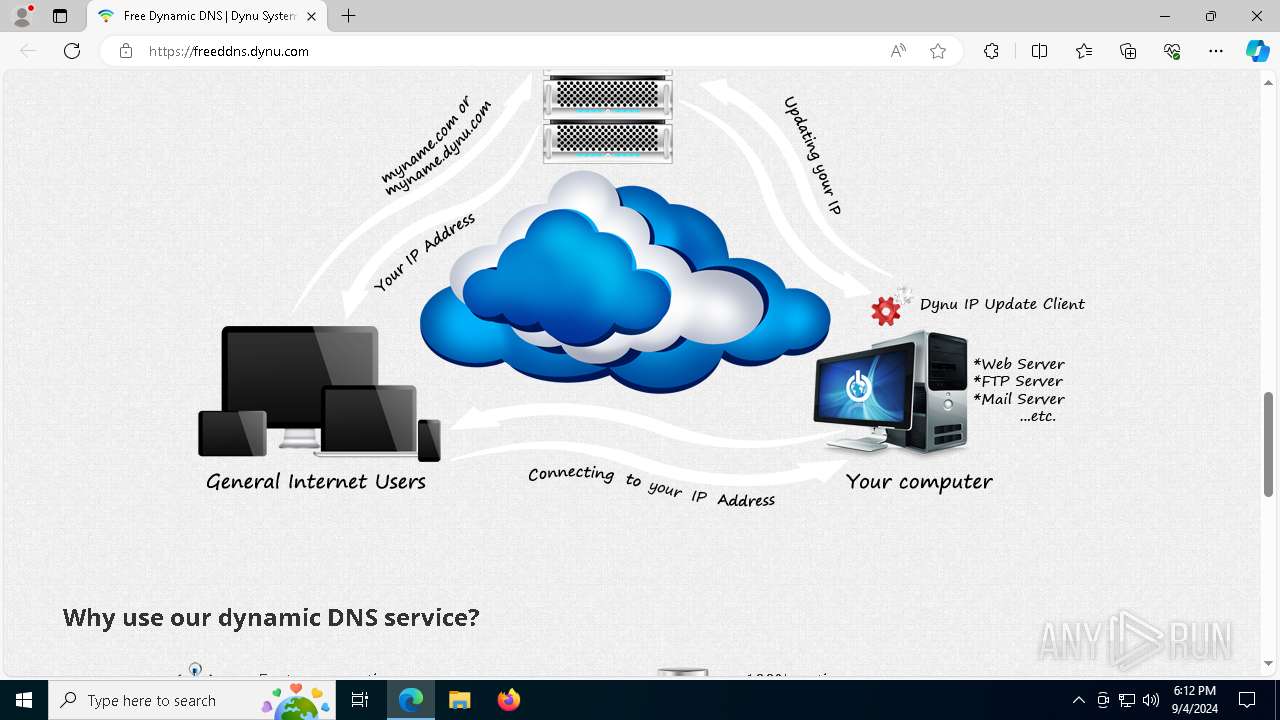Open the Collections panel
This screenshot has width=1280, height=720.
click(1128, 51)
